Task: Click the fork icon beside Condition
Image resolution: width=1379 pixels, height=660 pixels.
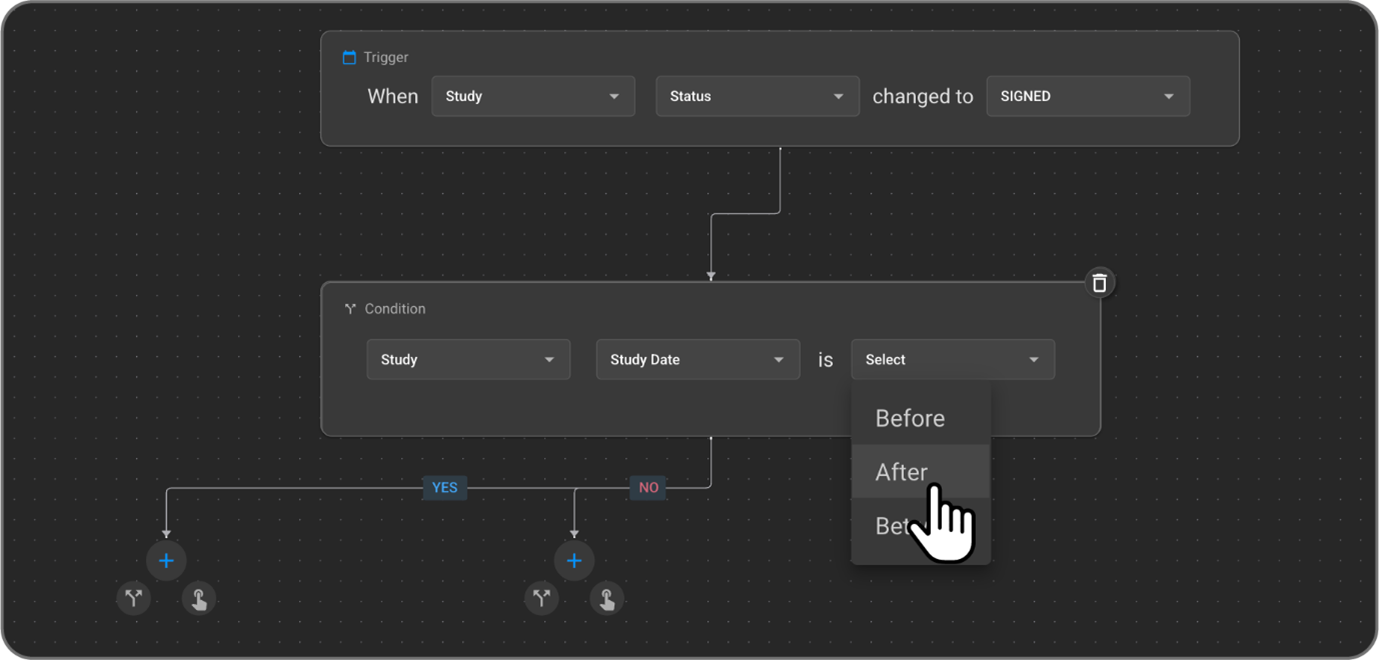Action: coord(350,309)
